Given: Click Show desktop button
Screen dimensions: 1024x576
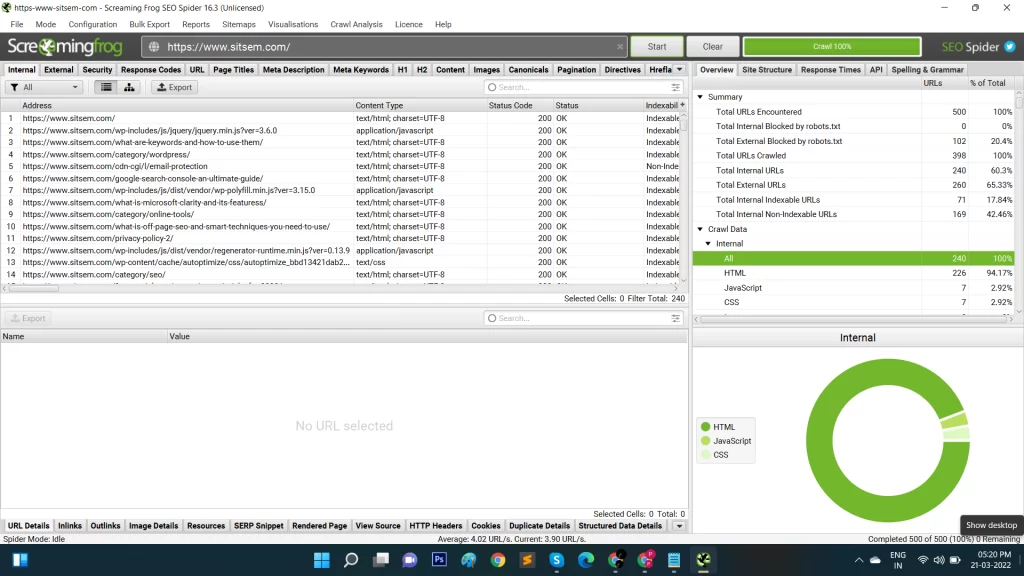Looking at the screenshot, I should pos(991,525).
